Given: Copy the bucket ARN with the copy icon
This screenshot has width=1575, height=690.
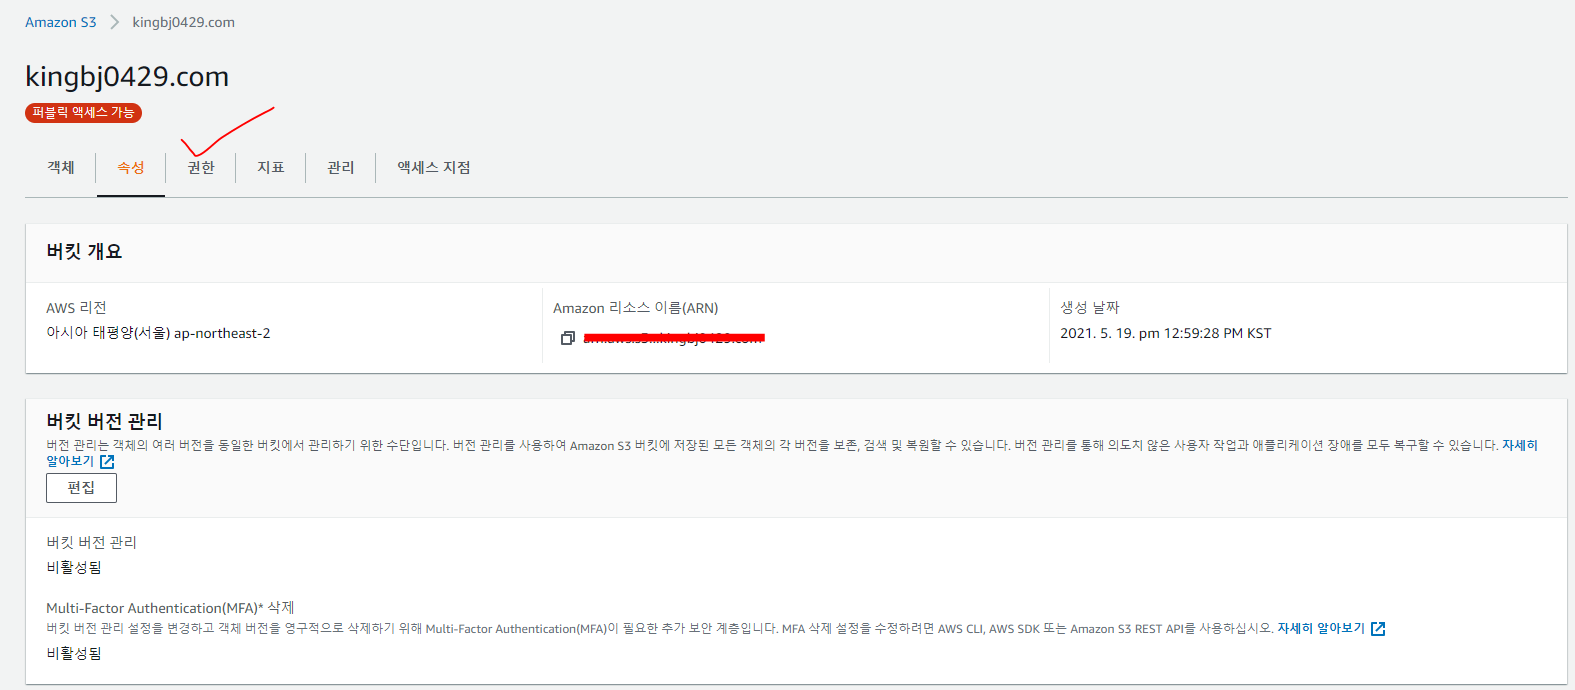Looking at the screenshot, I should (567, 338).
